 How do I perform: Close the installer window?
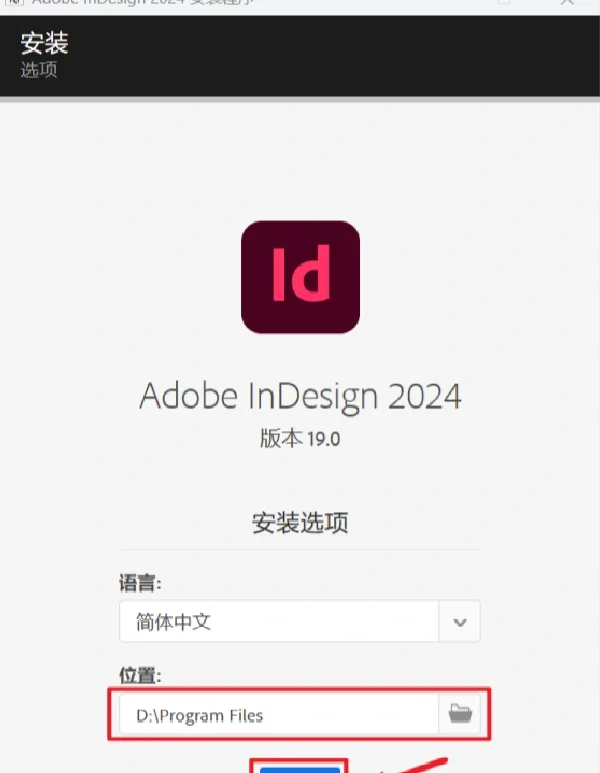coord(567,2)
